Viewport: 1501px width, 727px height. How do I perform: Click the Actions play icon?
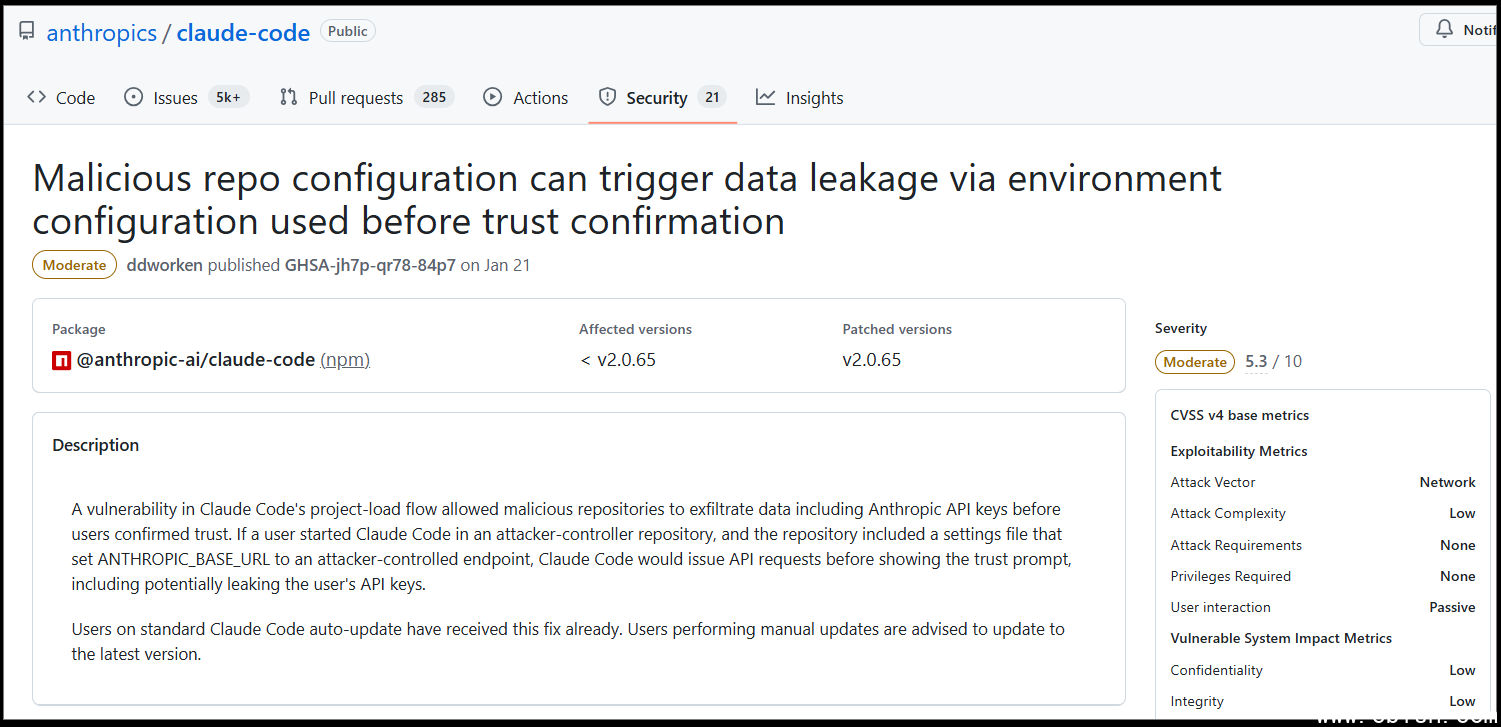tap(492, 97)
